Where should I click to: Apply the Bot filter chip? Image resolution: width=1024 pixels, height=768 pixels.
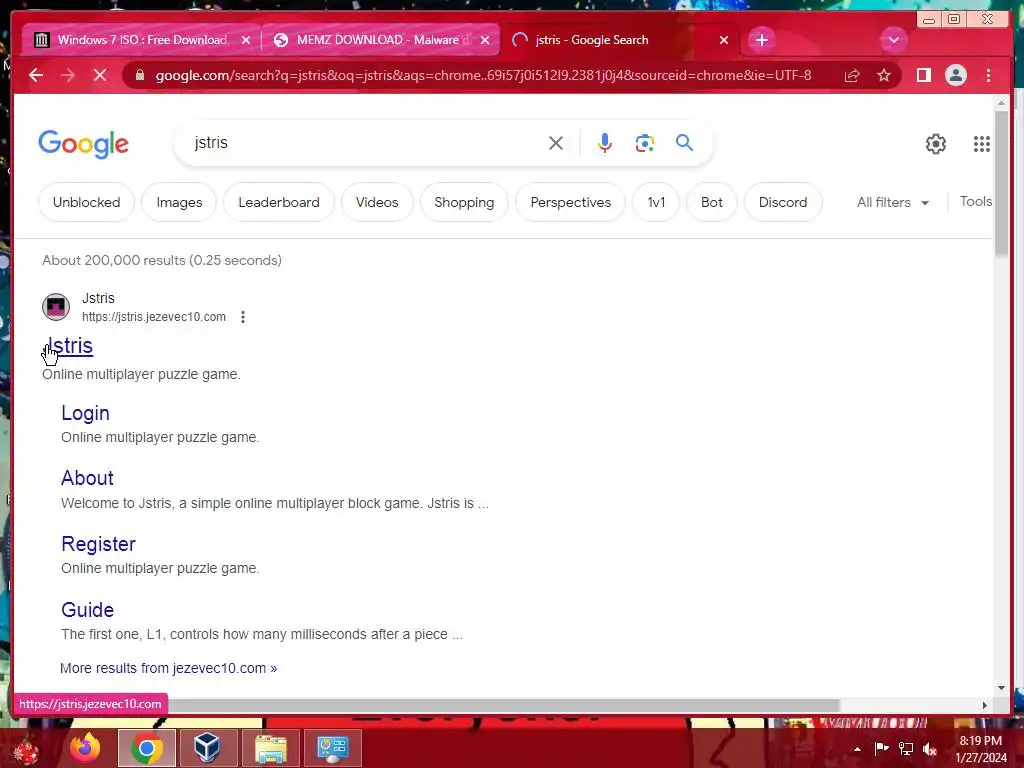coord(712,202)
